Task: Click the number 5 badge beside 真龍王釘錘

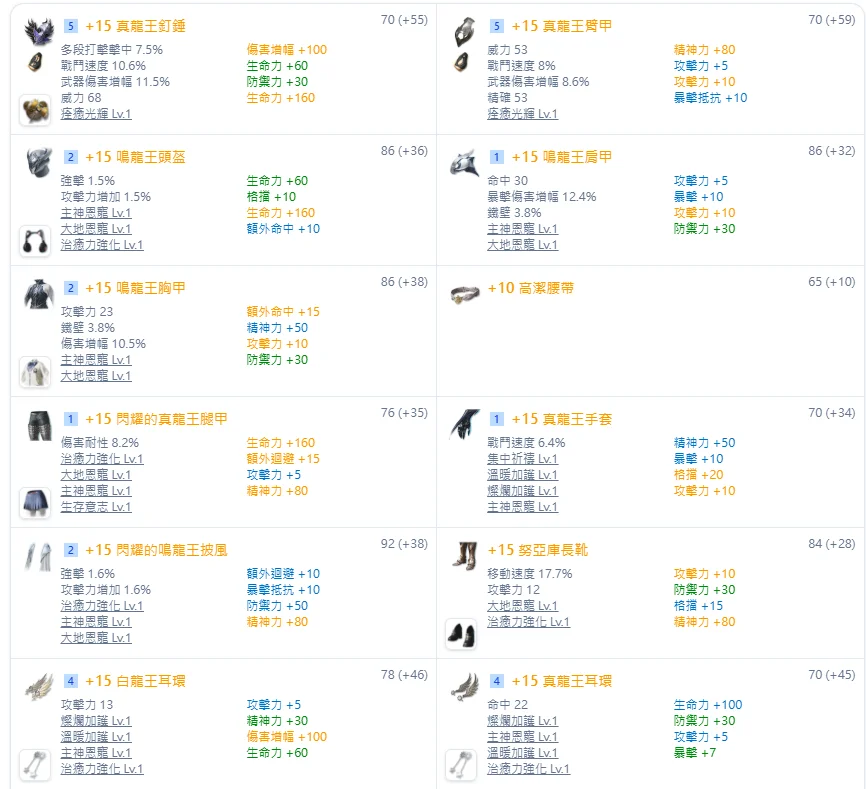Action: (x=70, y=26)
